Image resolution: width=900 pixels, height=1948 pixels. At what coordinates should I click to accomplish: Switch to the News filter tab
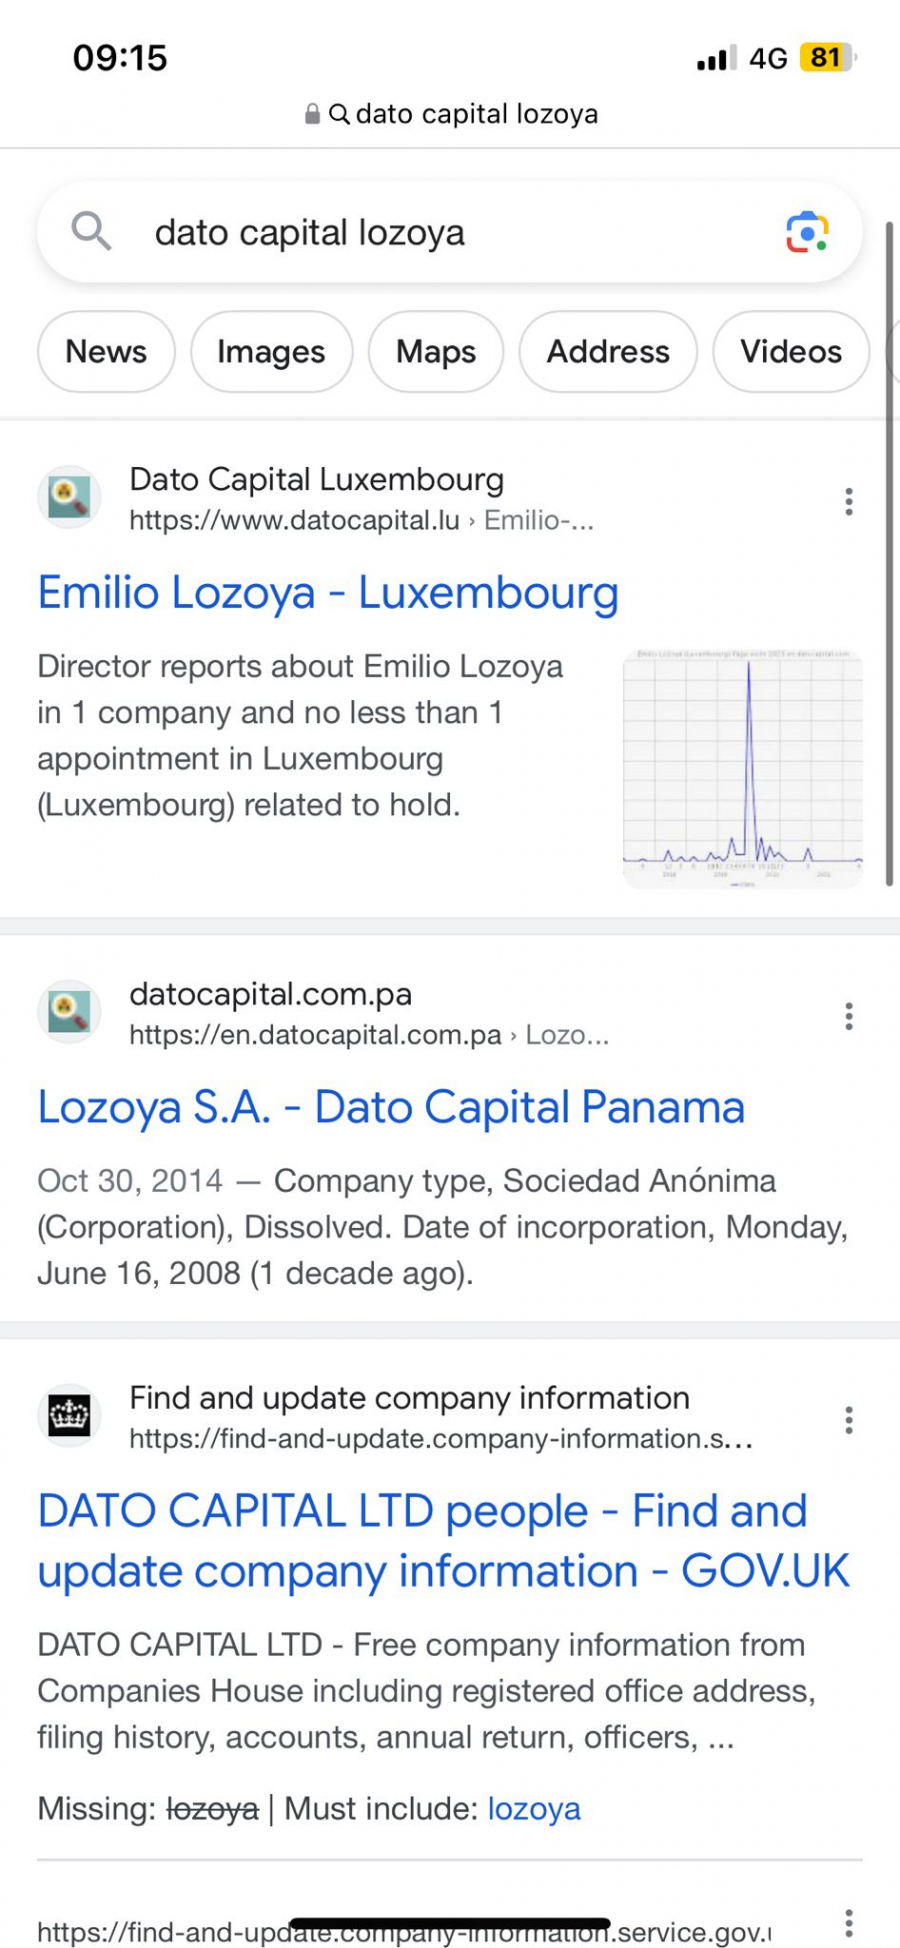click(106, 352)
